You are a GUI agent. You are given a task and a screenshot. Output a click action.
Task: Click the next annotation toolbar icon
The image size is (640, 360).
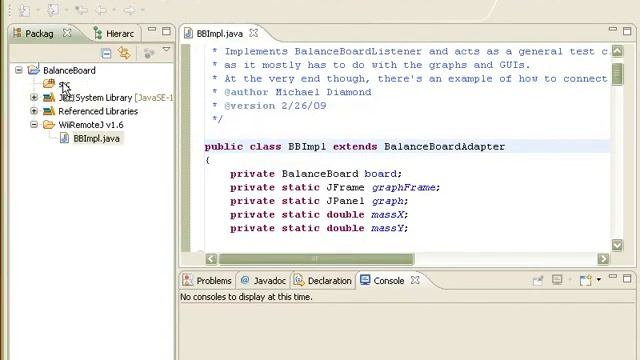click(x=24, y=10)
